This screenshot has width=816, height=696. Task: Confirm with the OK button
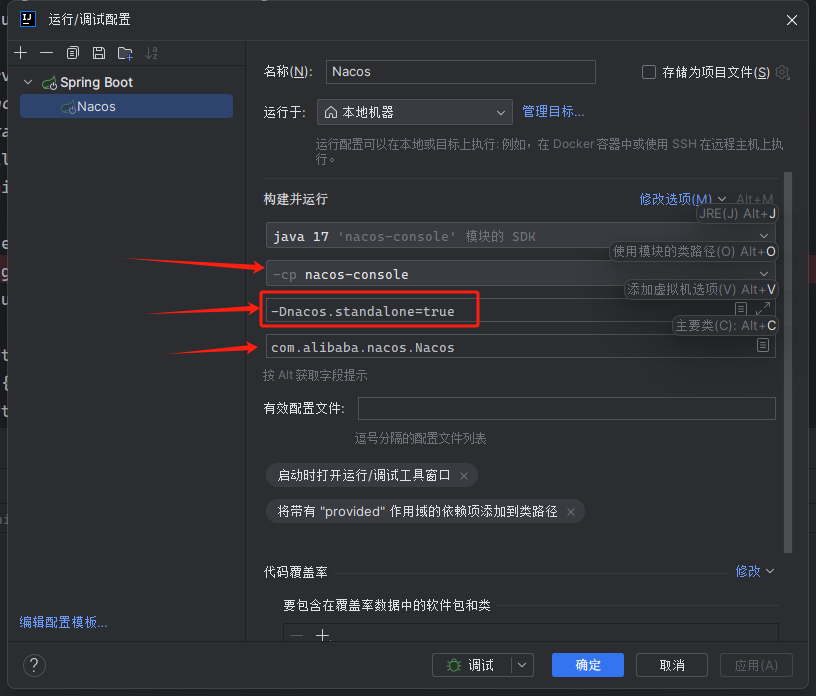[588, 665]
